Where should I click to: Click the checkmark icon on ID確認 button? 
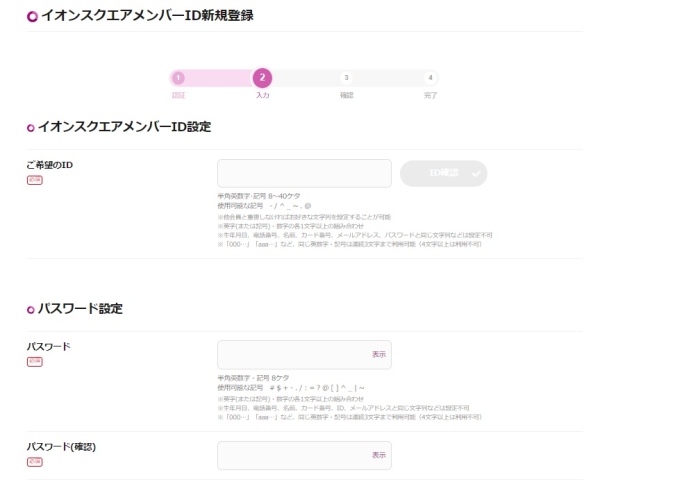coord(475,174)
